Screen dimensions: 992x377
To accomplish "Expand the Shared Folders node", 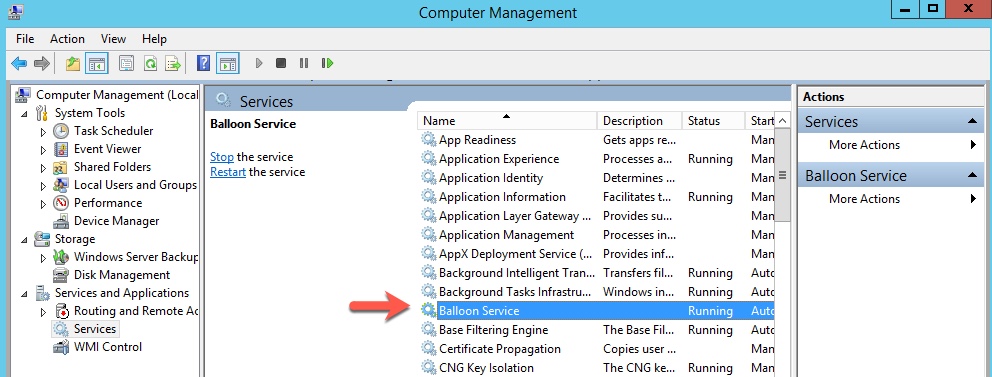I will pos(43,168).
